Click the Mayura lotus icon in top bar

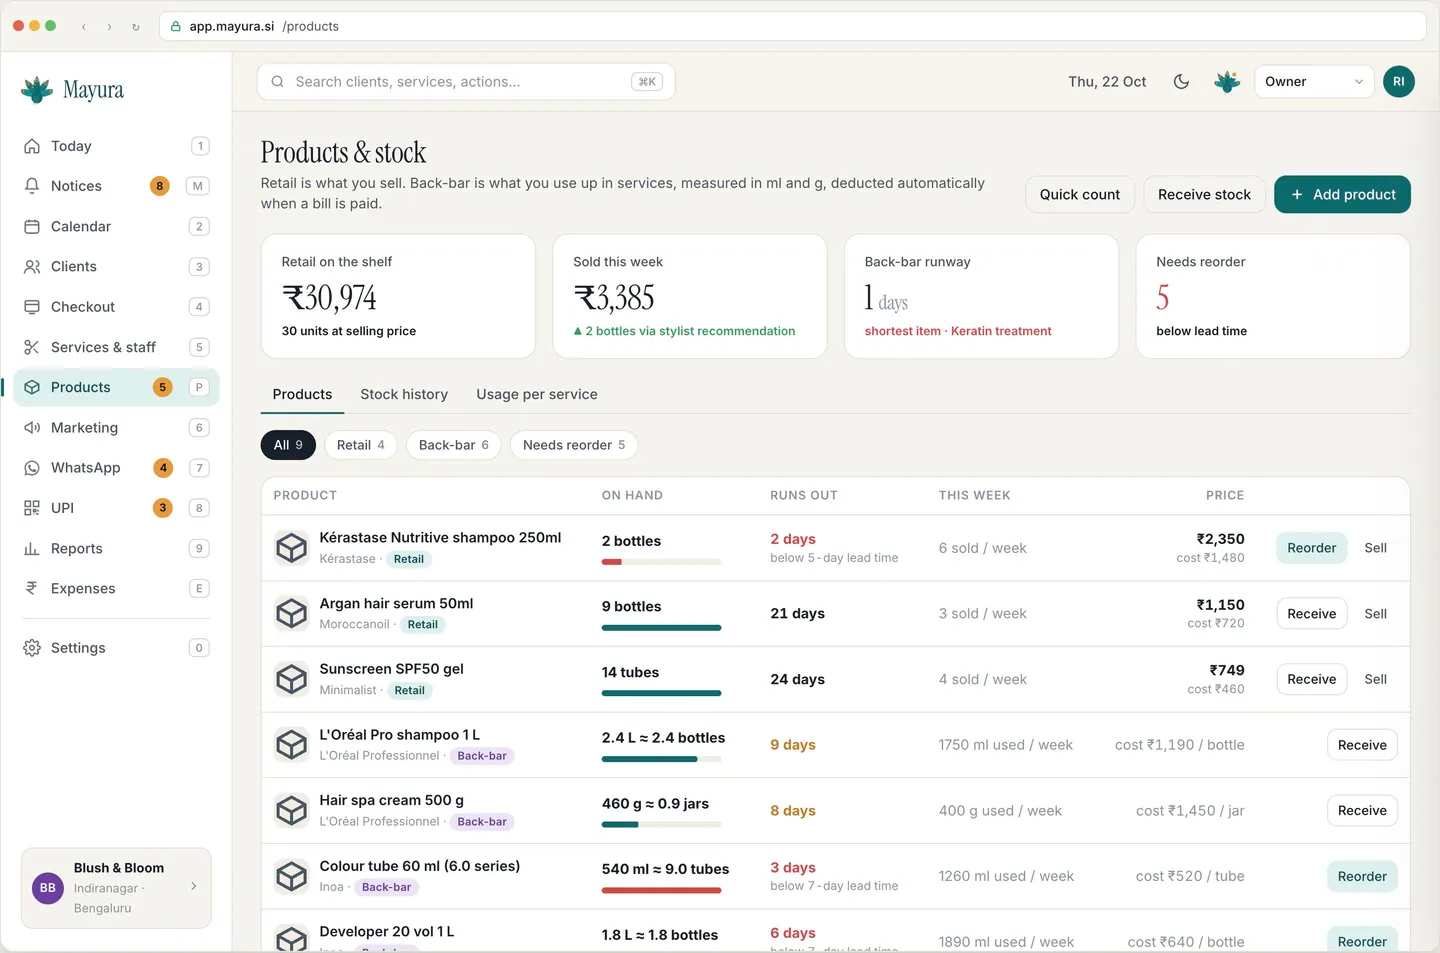tap(1227, 82)
